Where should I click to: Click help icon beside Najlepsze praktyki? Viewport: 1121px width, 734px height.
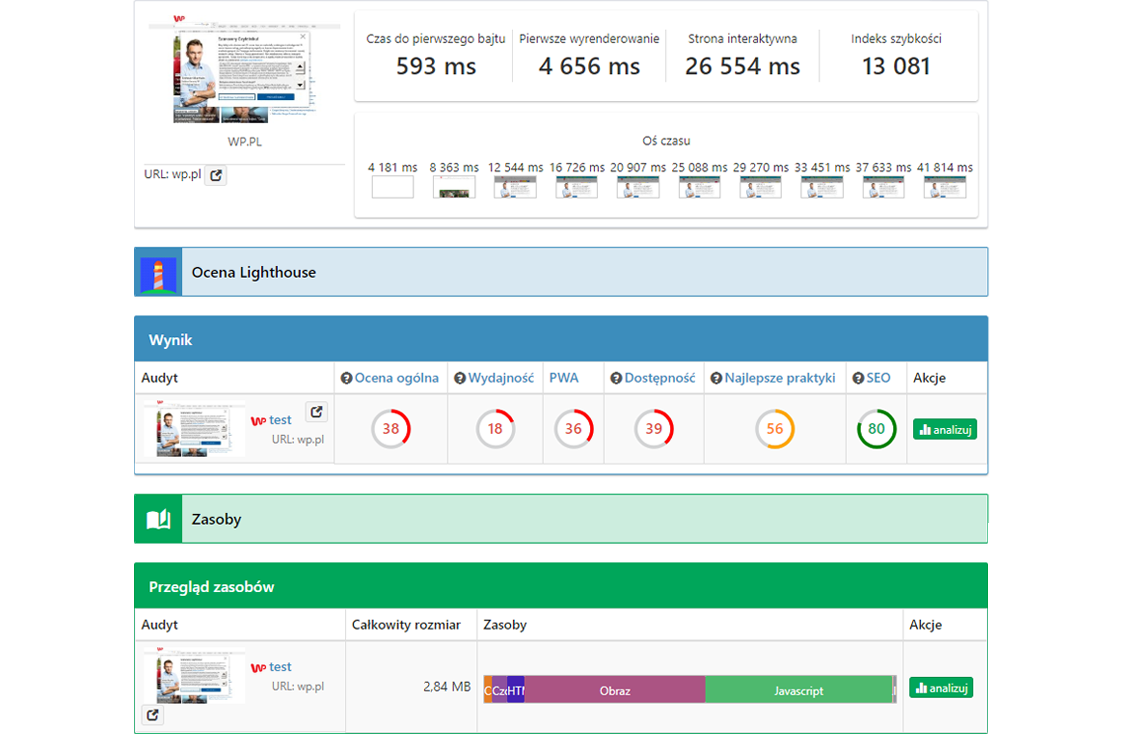(x=716, y=378)
